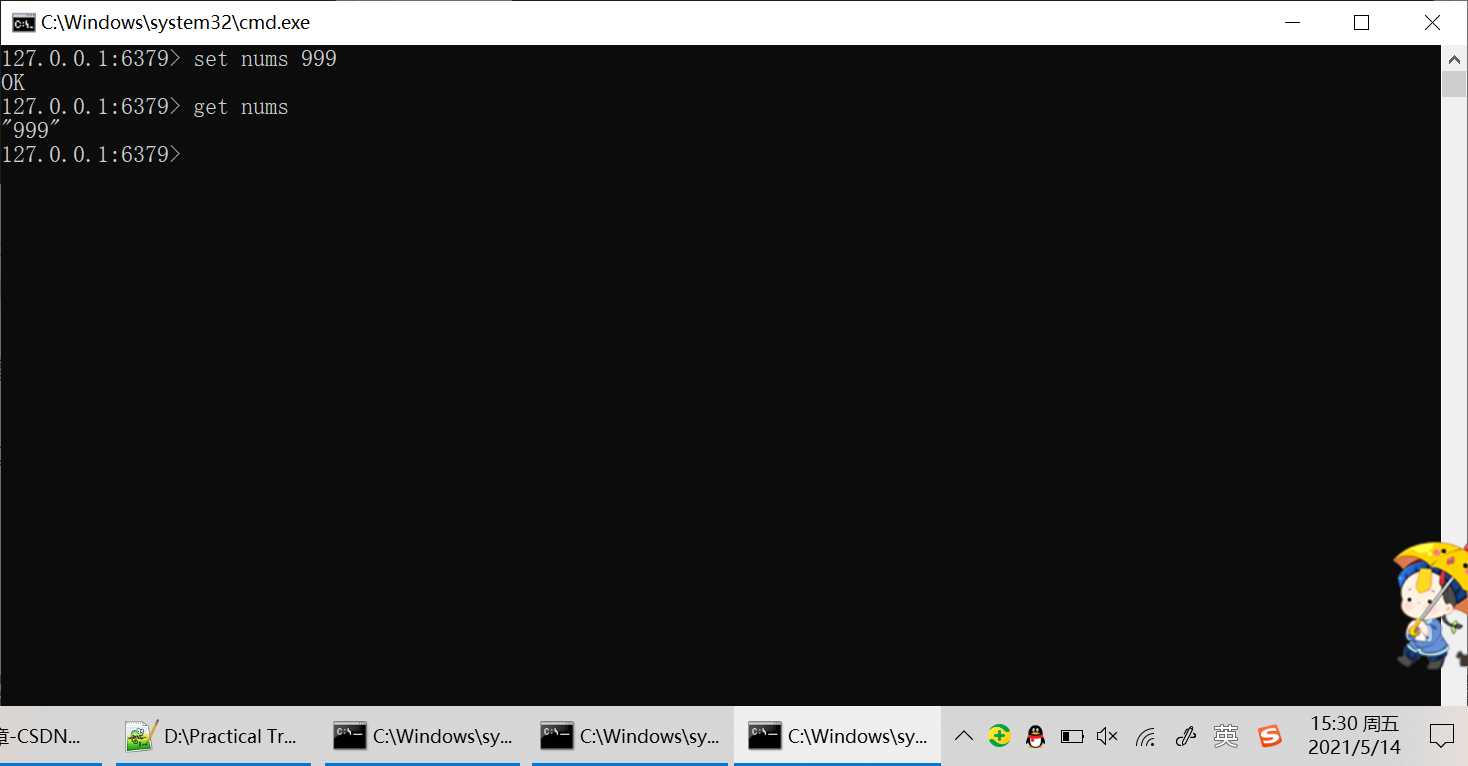Click the 'get nums' command text
This screenshot has height=766, width=1468.
click(x=241, y=107)
